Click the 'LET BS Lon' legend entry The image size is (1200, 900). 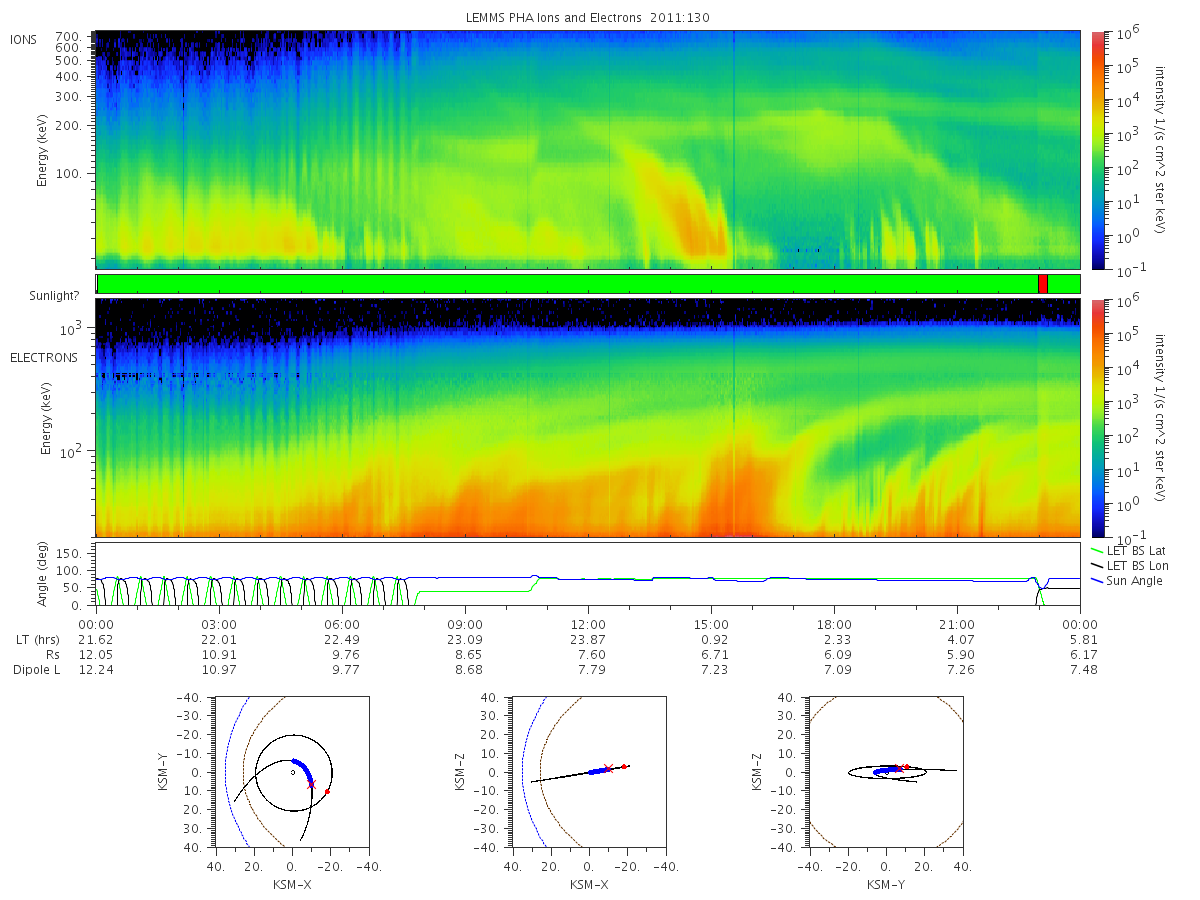(x=1131, y=565)
